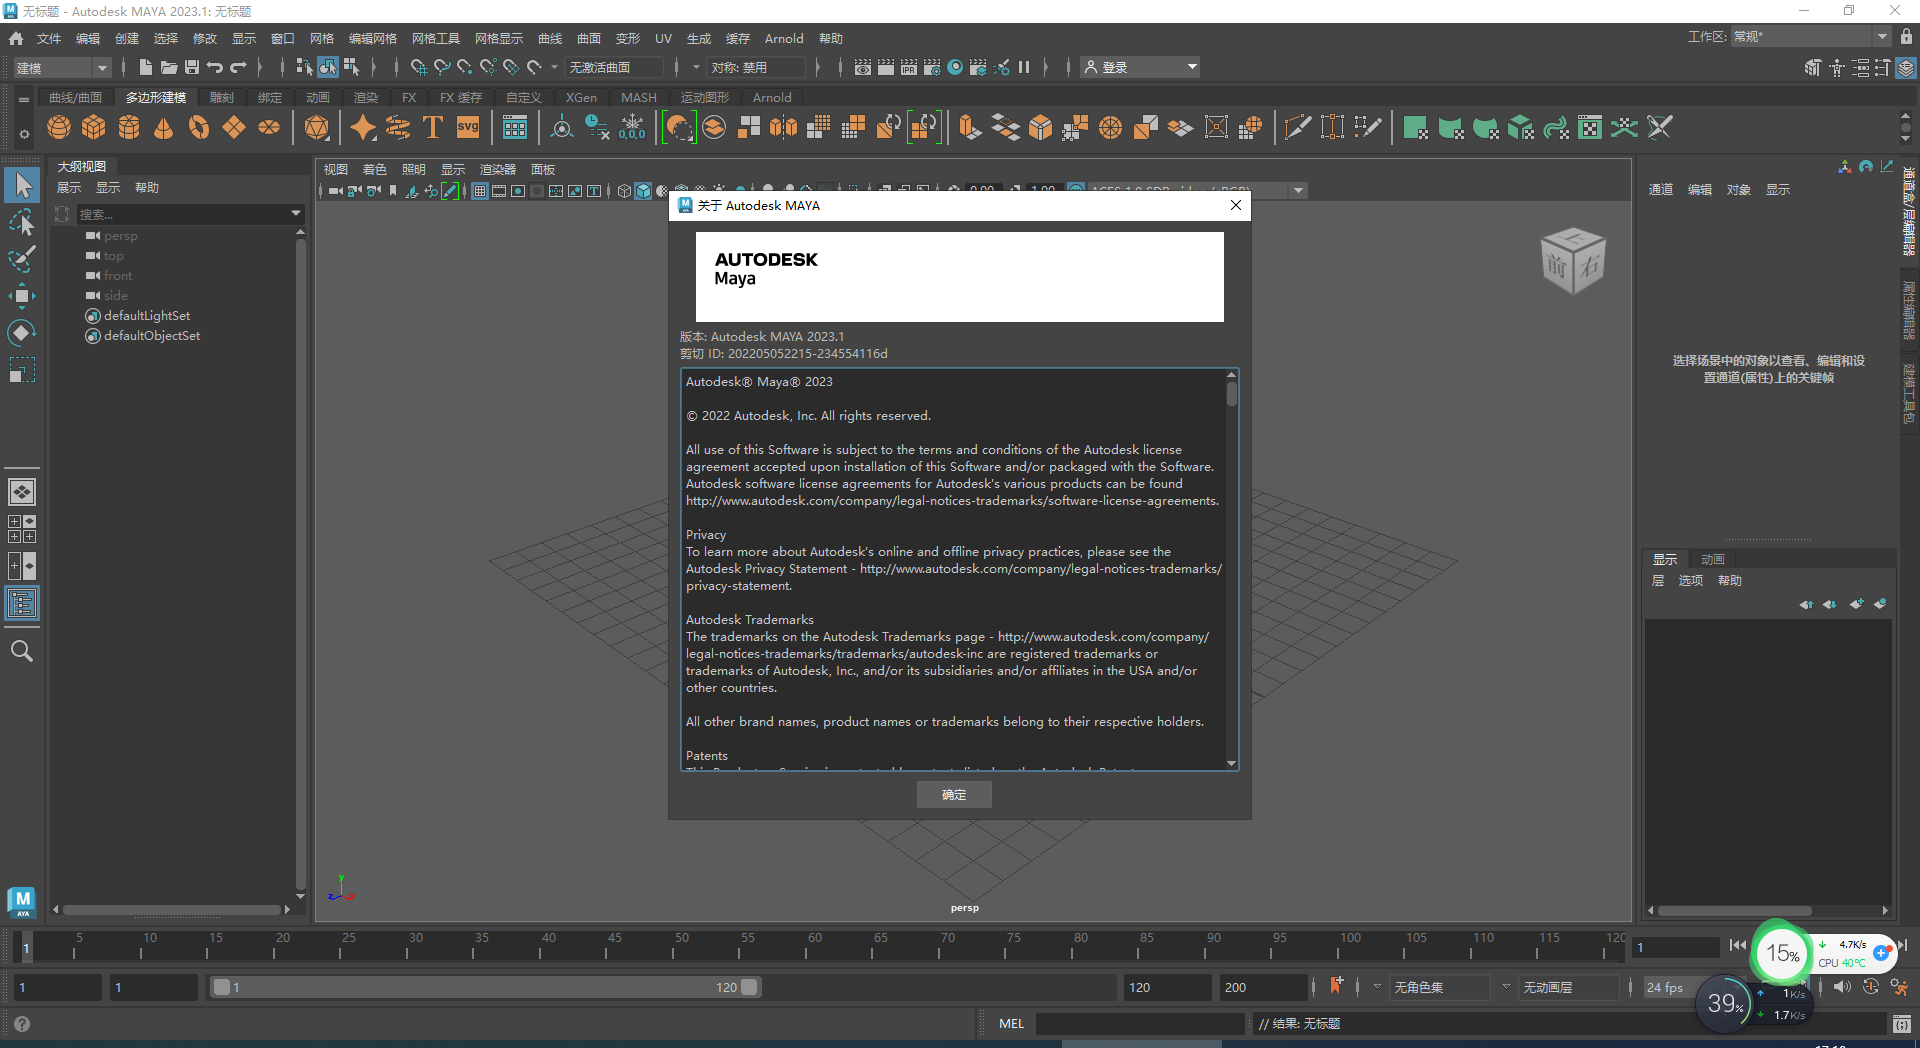Screen dimensions: 1920x1048
Task: Open the Render Settings icon in status line
Action: tap(931, 67)
